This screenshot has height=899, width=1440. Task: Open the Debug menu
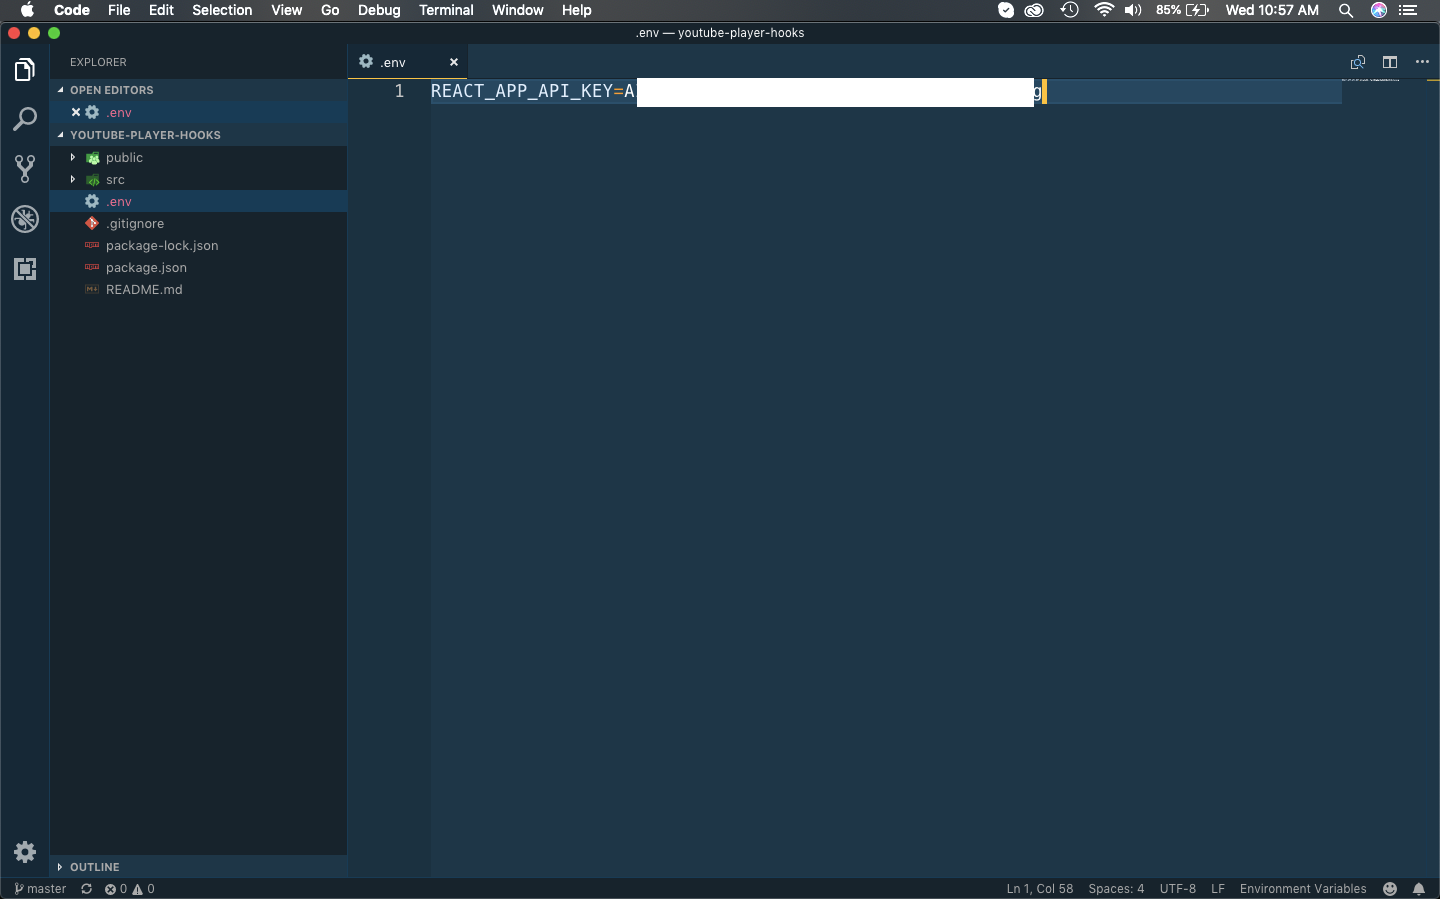point(379,10)
